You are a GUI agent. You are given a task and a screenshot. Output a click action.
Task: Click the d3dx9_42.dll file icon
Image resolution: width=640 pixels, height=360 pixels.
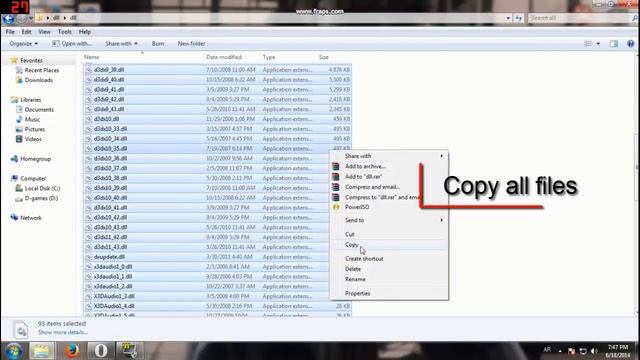pyautogui.click(x=89, y=100)
